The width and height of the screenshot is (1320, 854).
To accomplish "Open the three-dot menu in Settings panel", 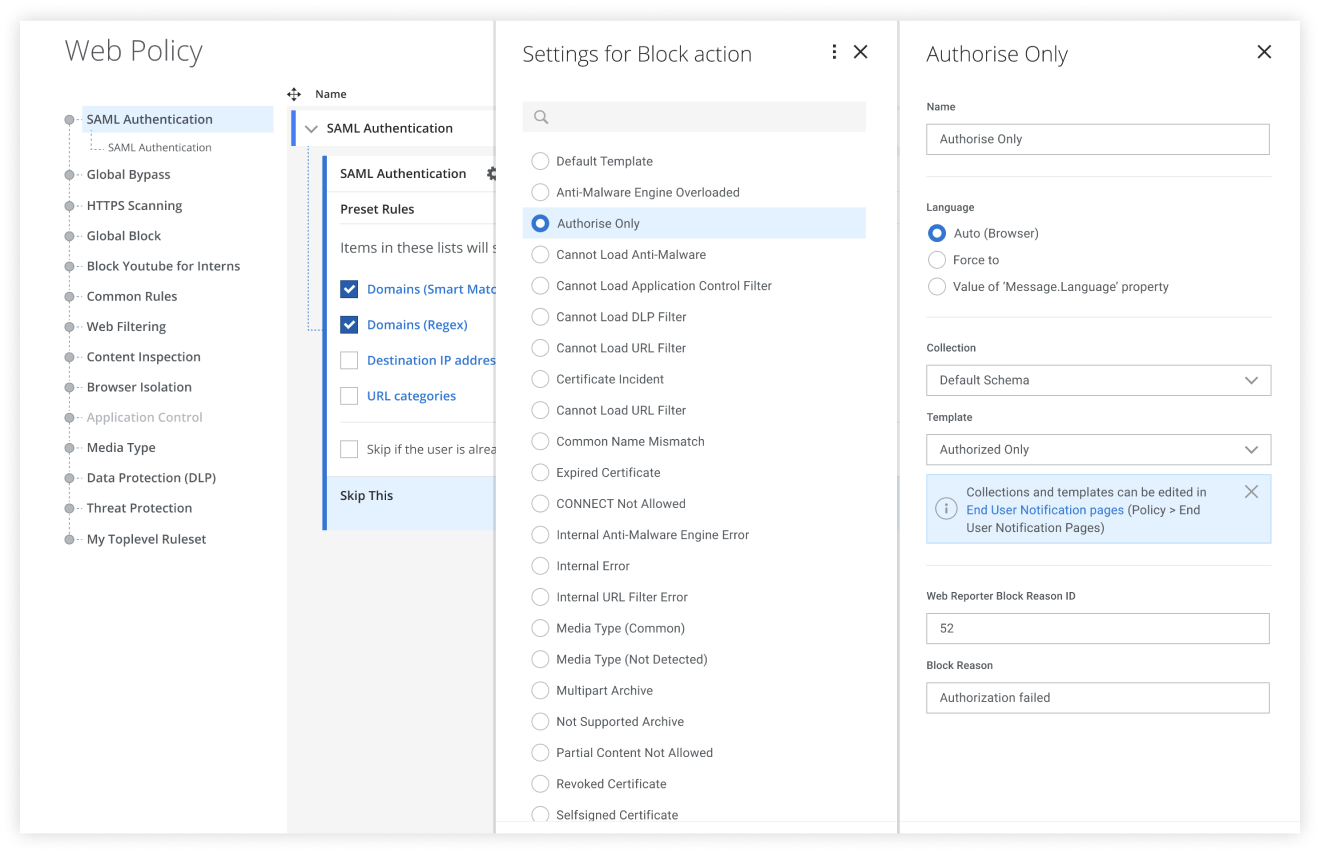I will pos(834,52).
